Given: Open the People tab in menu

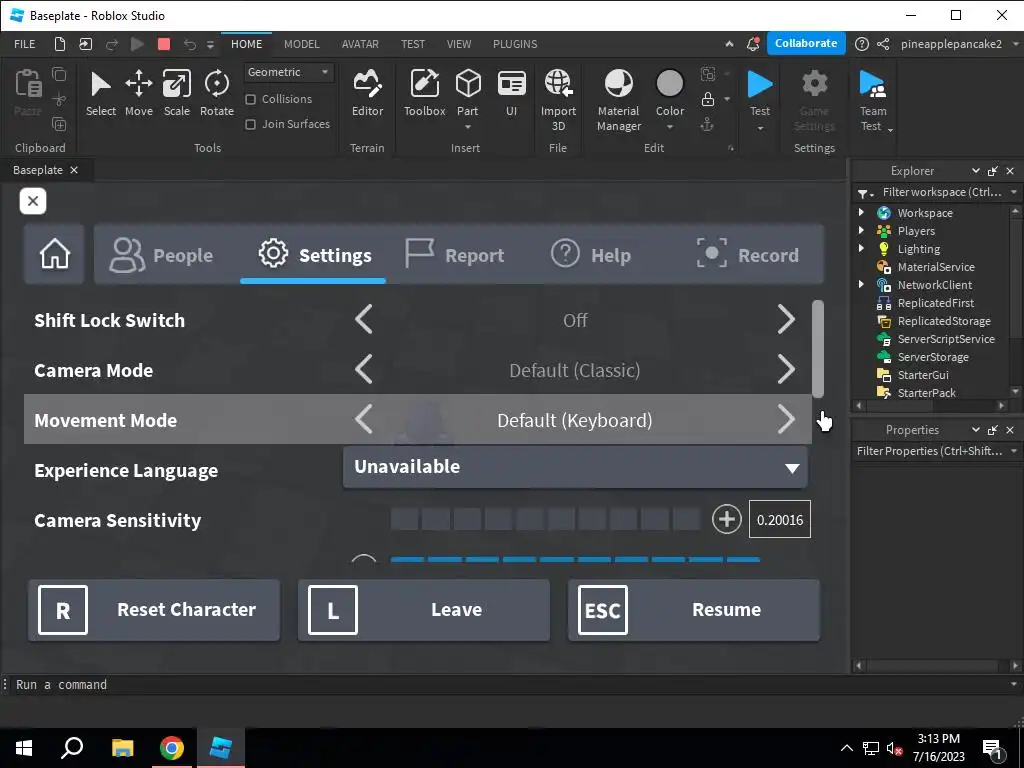Looking at the screenshot, I should [x=161, y=254].
